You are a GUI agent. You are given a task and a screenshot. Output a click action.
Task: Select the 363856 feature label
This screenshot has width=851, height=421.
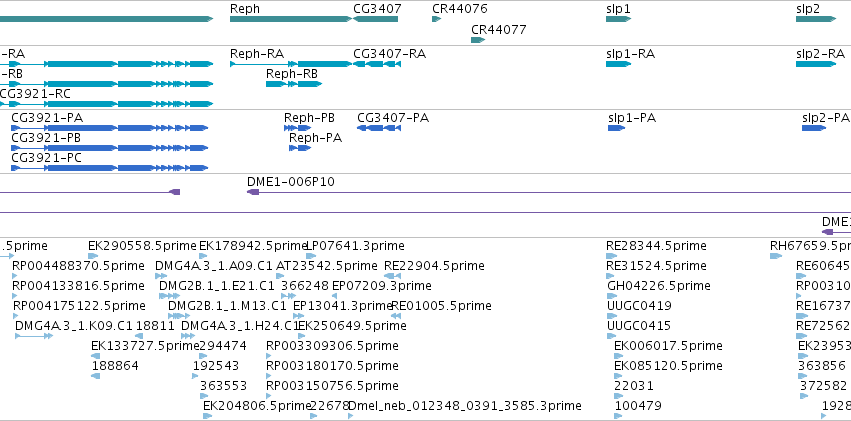coord(822,367)
